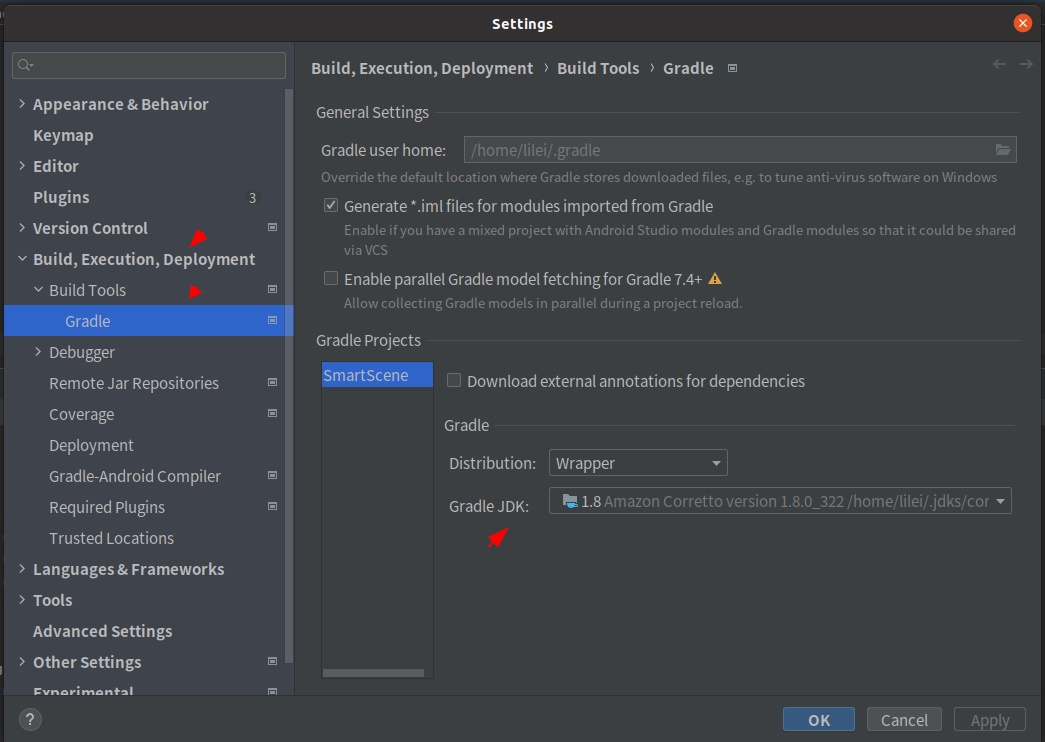Click Build, Execution, Deployment in the breadcrumb
Viewport: 1045px width, 742px height.
422,69
